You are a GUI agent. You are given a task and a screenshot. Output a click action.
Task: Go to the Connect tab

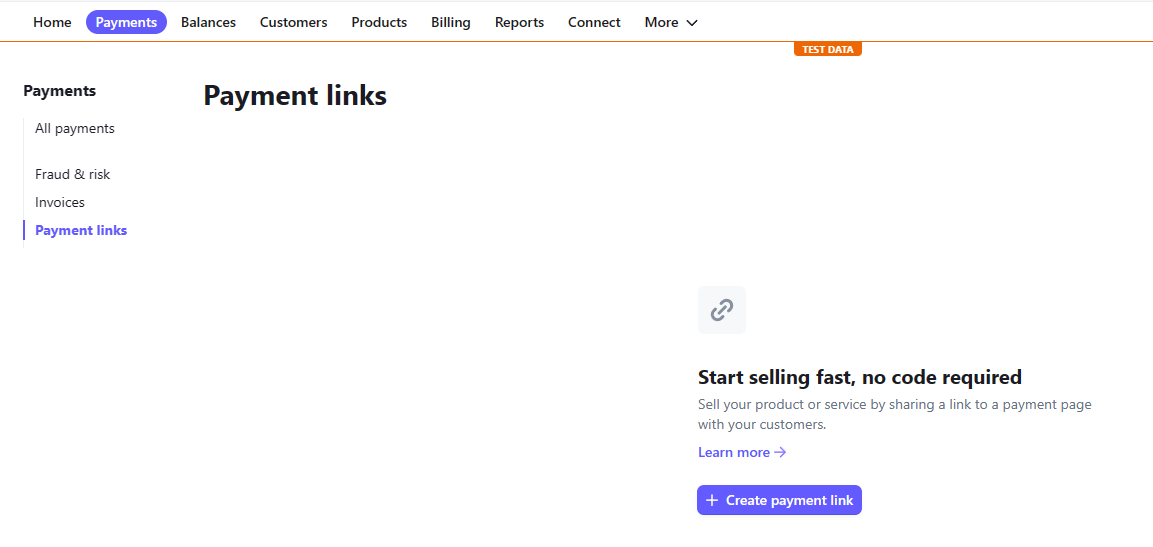pyautogui.click(x=594, y=23)
